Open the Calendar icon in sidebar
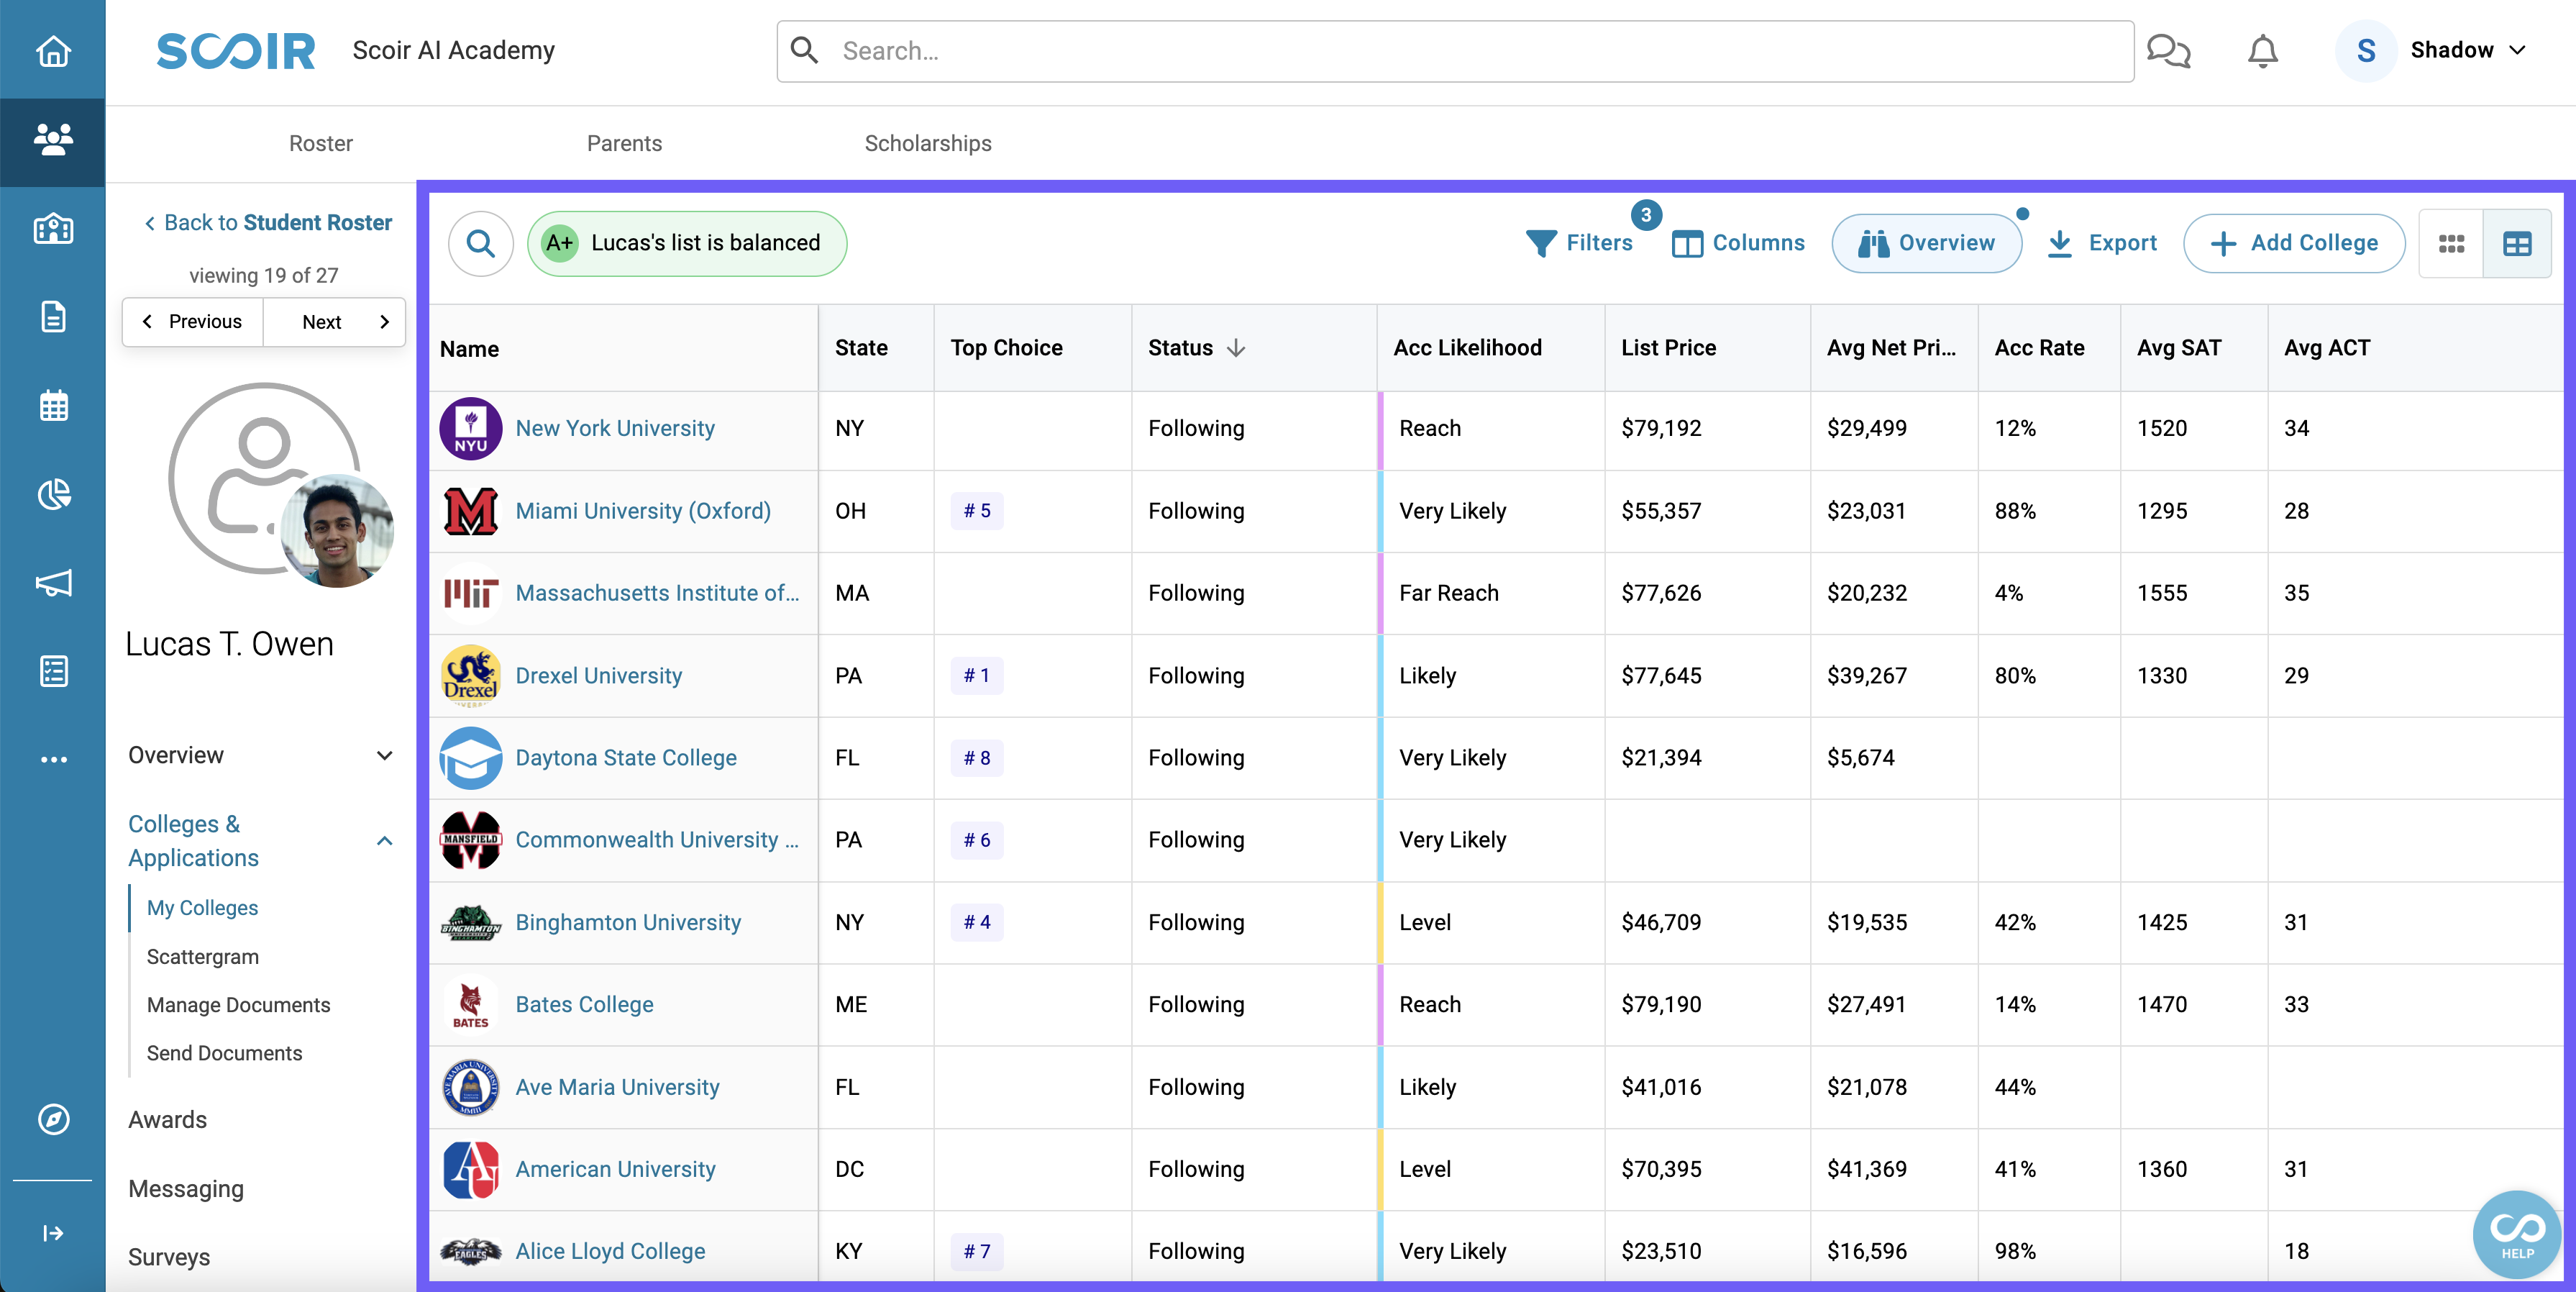The height and width of the screenshot is (1292, 2576). [53, 405]
